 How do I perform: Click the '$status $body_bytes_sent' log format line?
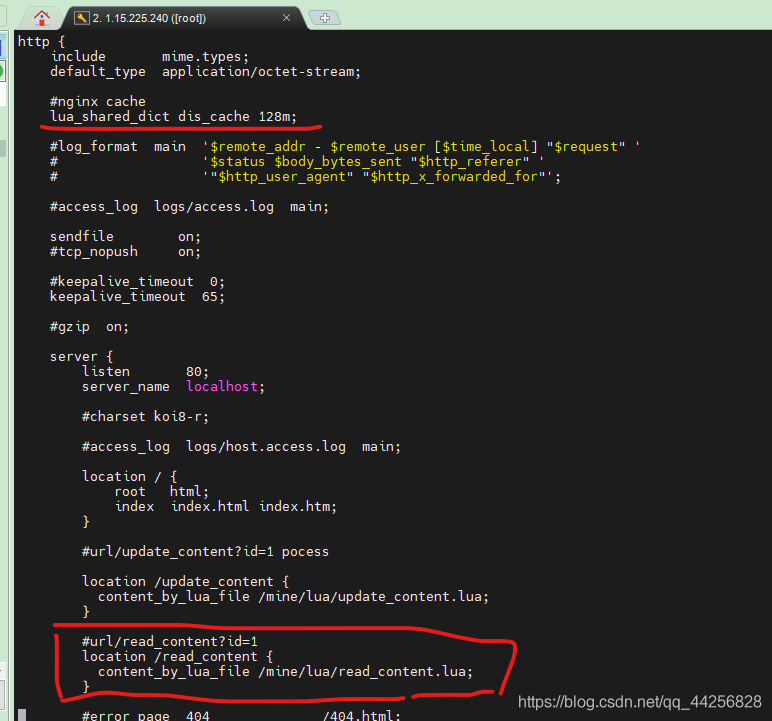(297, 162)
